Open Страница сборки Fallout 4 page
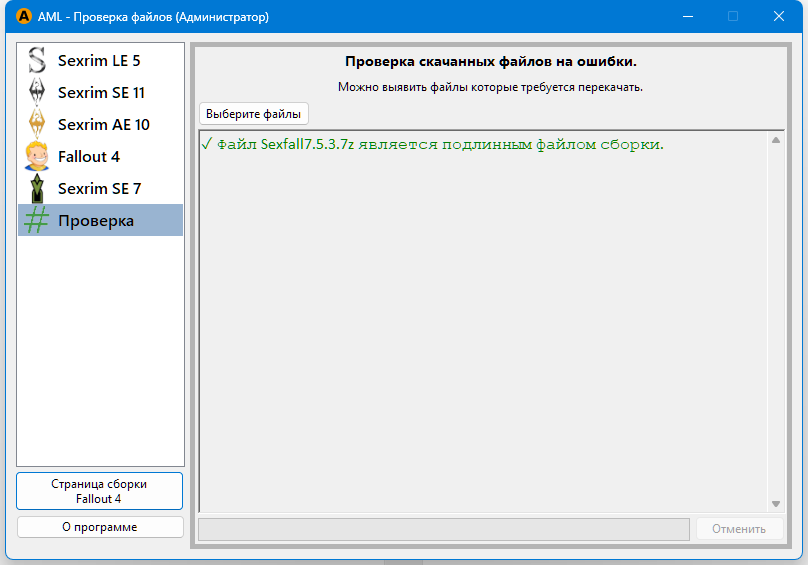The width and height of the screenshot is (808, 565). (x=100, y=491)
